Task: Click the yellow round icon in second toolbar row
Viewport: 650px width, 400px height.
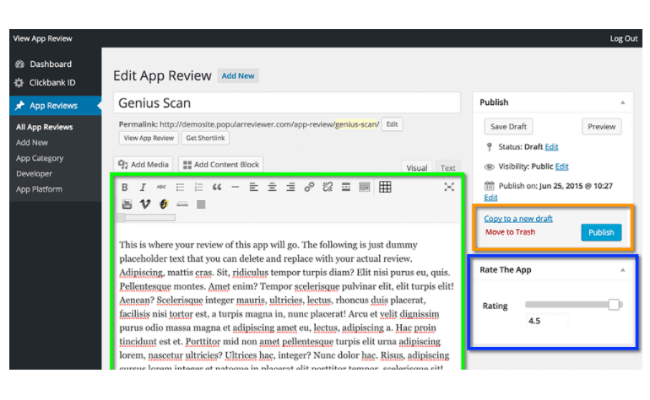Action: coord(164,204)
